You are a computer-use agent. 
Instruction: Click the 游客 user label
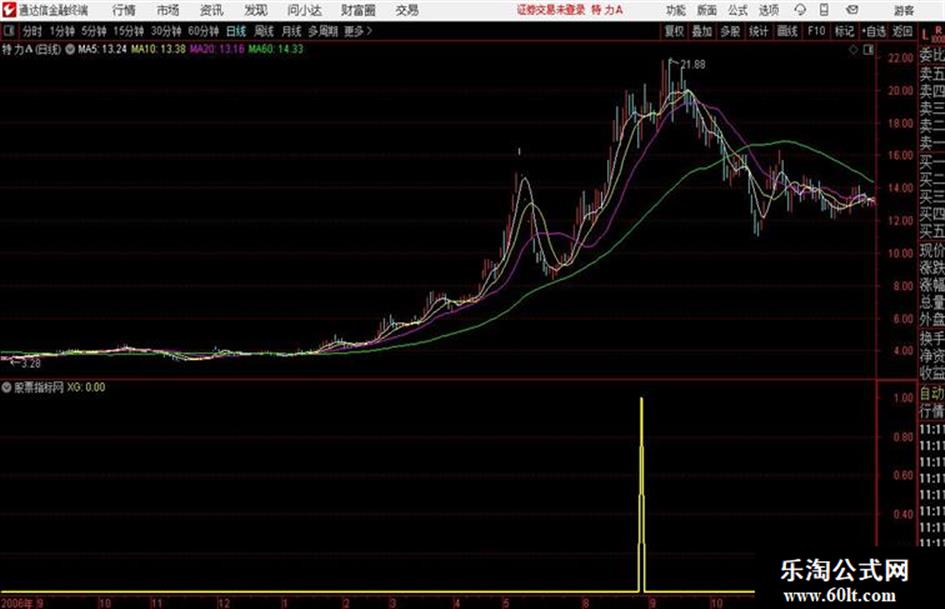903,10
